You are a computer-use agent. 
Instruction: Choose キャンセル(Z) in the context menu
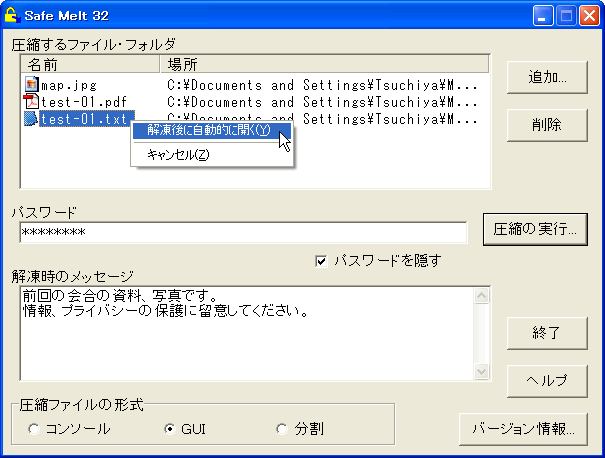(212, 155)
